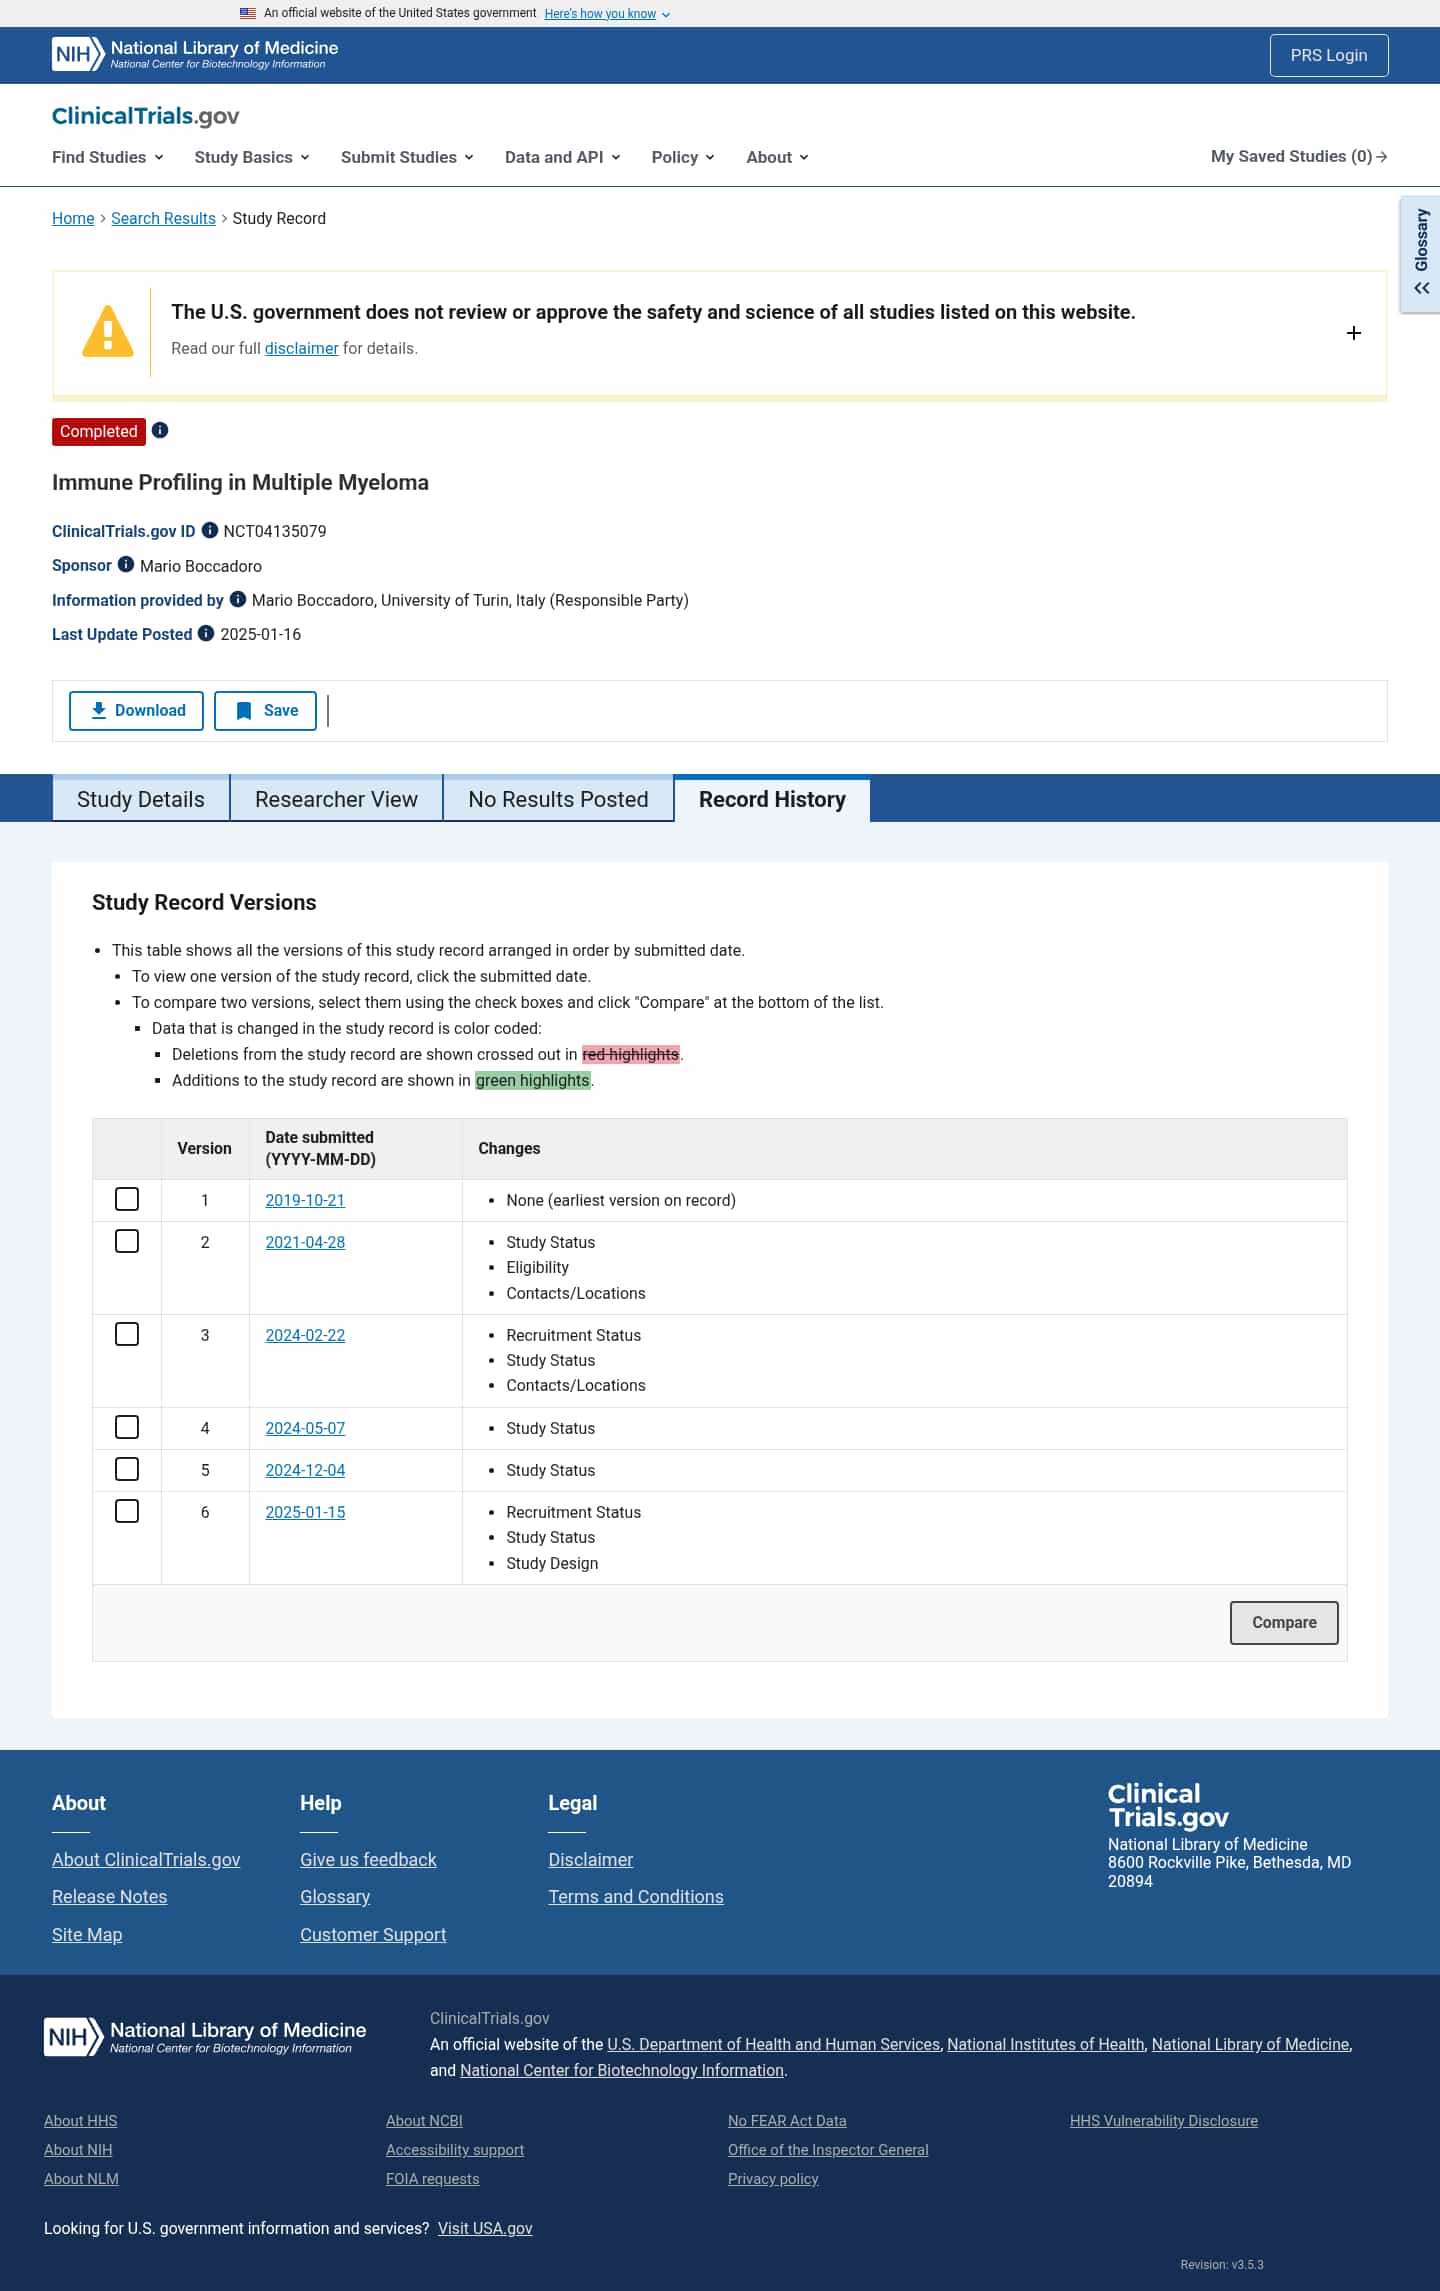
Task: Switch to the Researcher View tab
Action: coord(336,799)
